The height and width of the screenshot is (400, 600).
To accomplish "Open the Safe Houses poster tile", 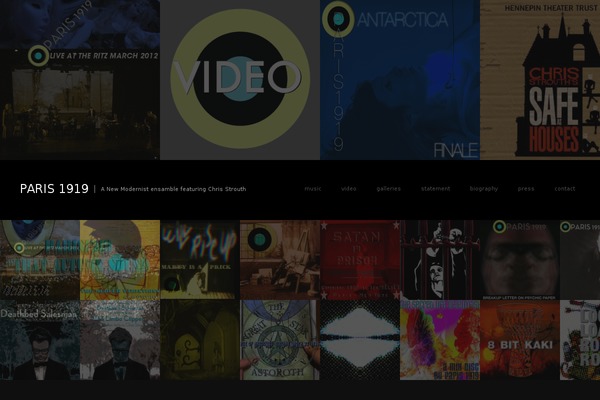I will click(x=540, y=80).
